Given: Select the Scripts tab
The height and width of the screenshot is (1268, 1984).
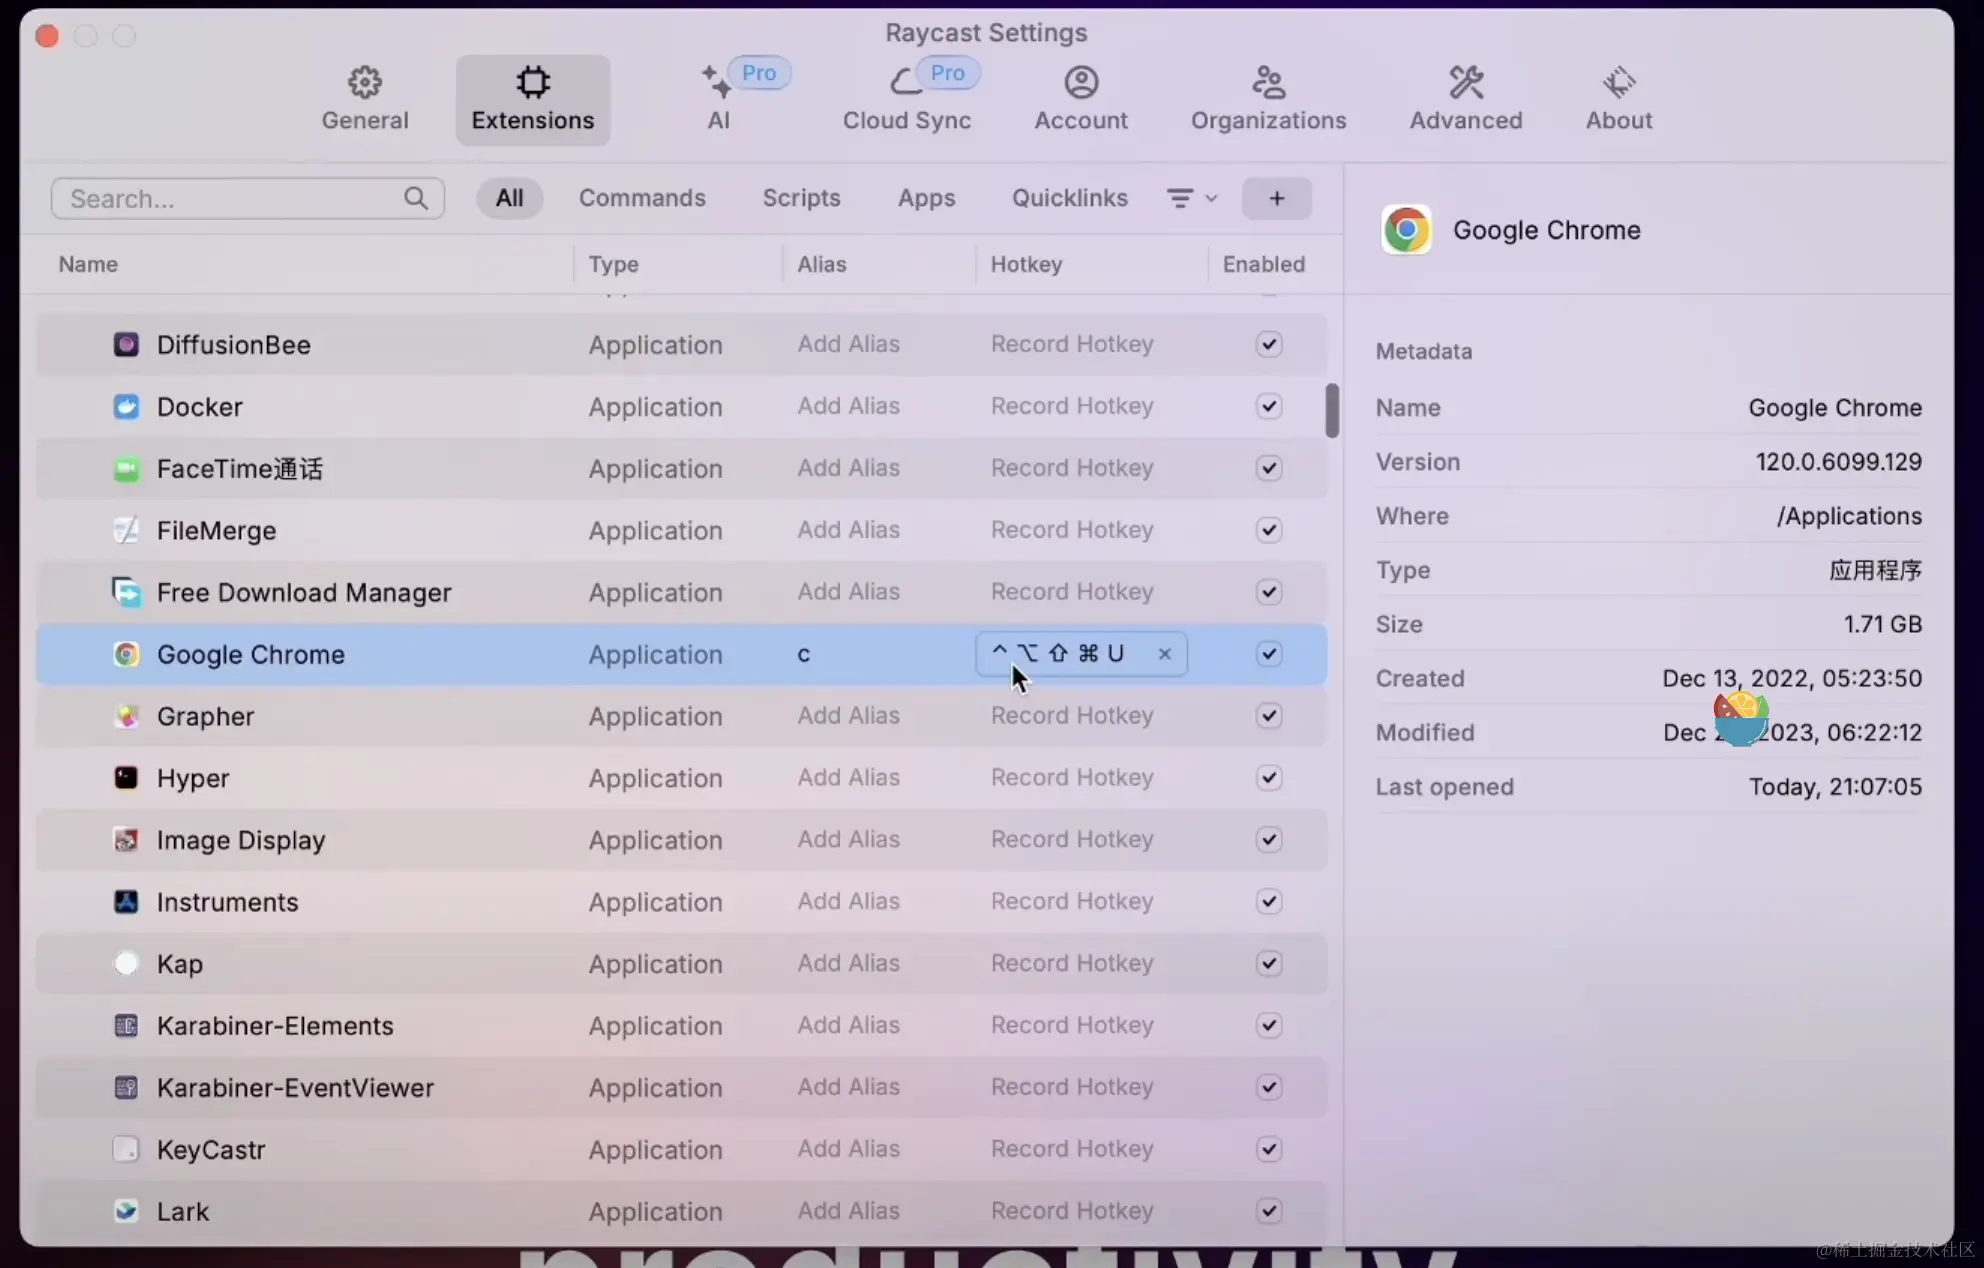Looking at the screenshot, I should click(x=800, y=198).
